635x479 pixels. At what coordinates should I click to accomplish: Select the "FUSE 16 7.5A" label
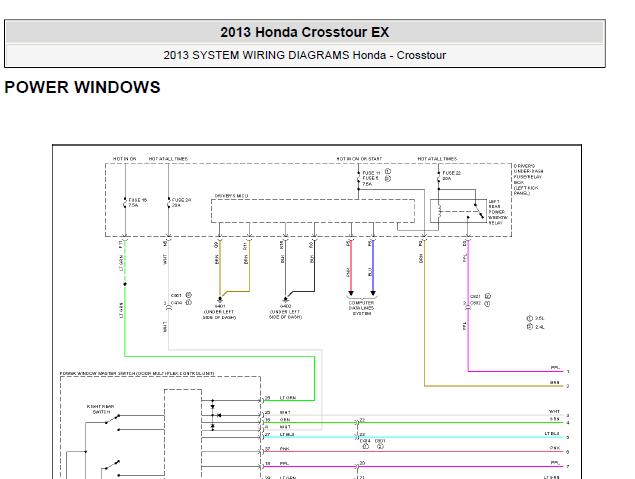click(x=138, y=202)
